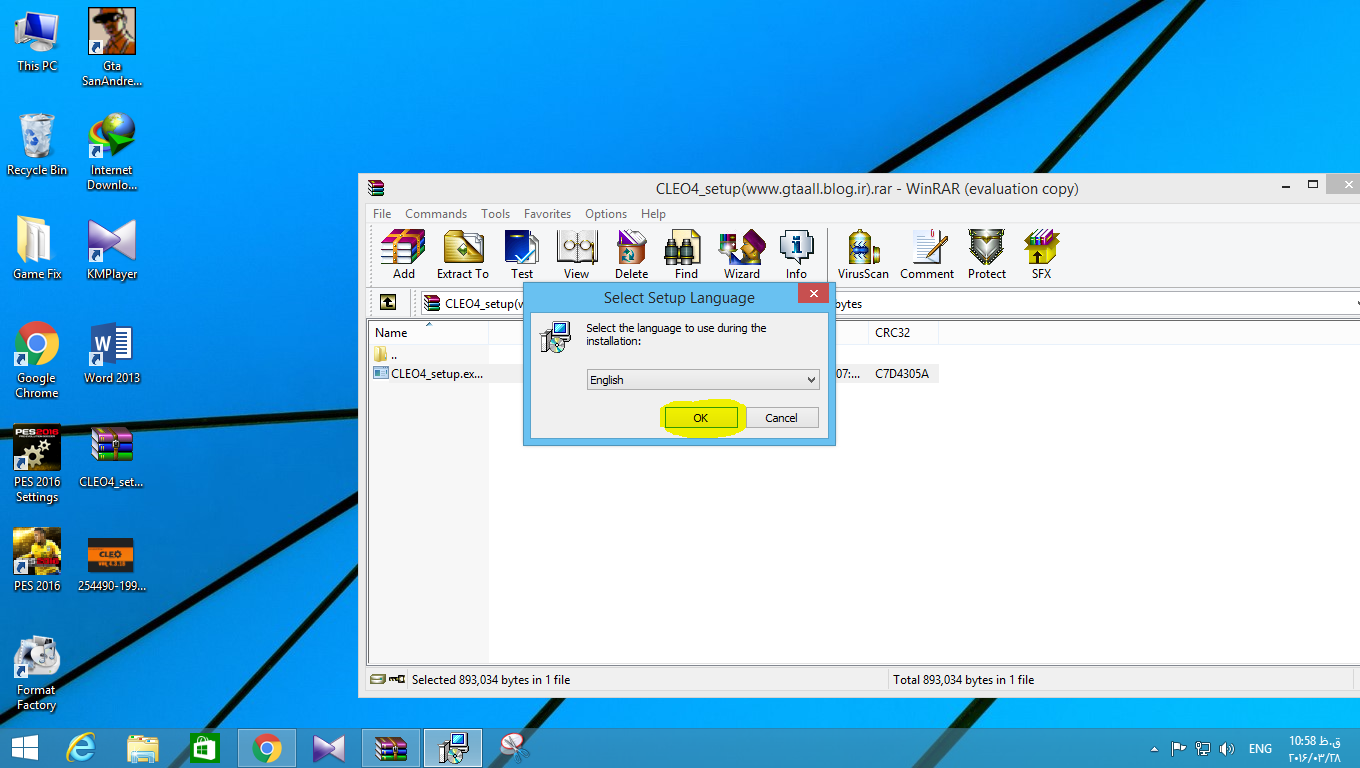1360x768 pixels.
Task: Switch to Chrome in the taskbar
Action: (267, 748)
